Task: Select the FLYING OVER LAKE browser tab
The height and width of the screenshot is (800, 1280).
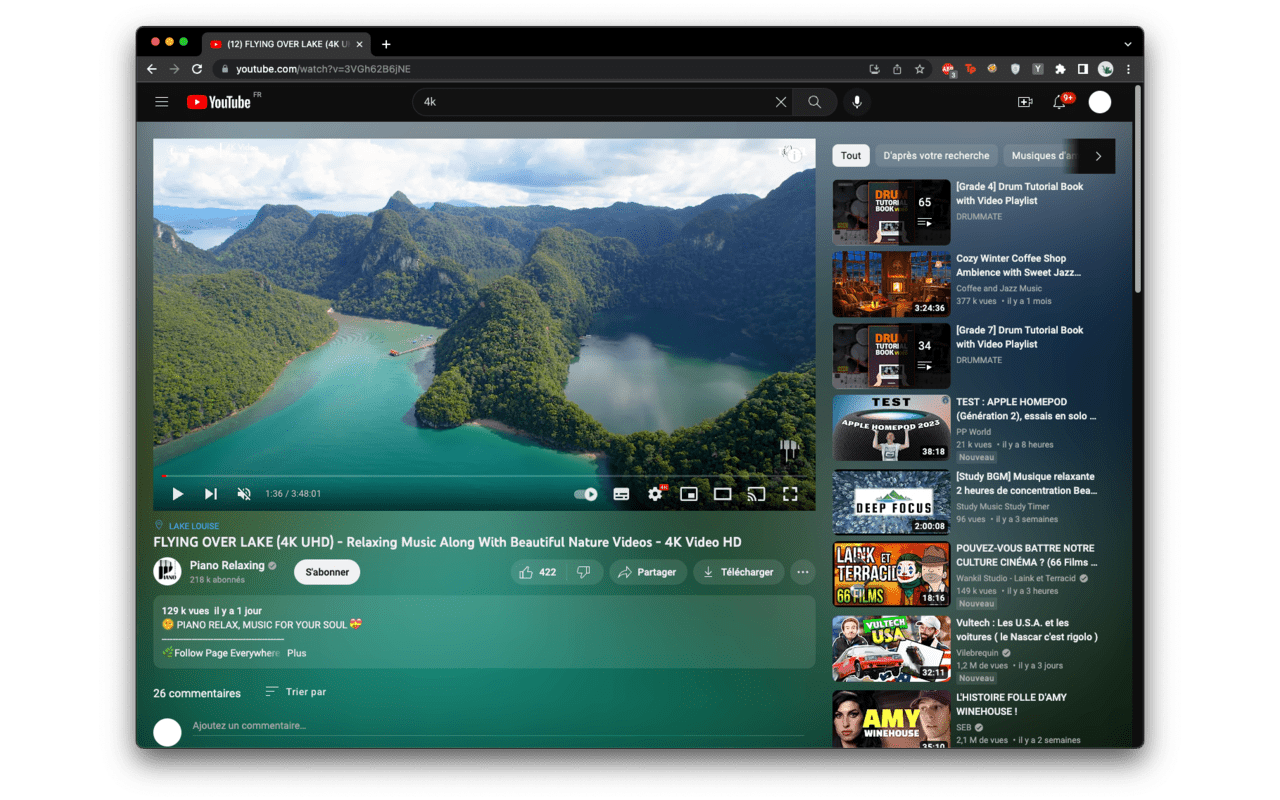Action: (287, 44)
